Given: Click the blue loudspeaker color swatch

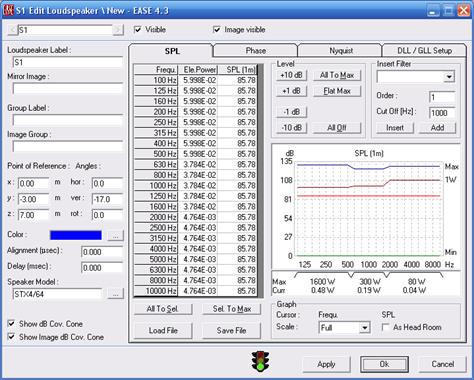Looking at the screenshot, I should [76, 235].
